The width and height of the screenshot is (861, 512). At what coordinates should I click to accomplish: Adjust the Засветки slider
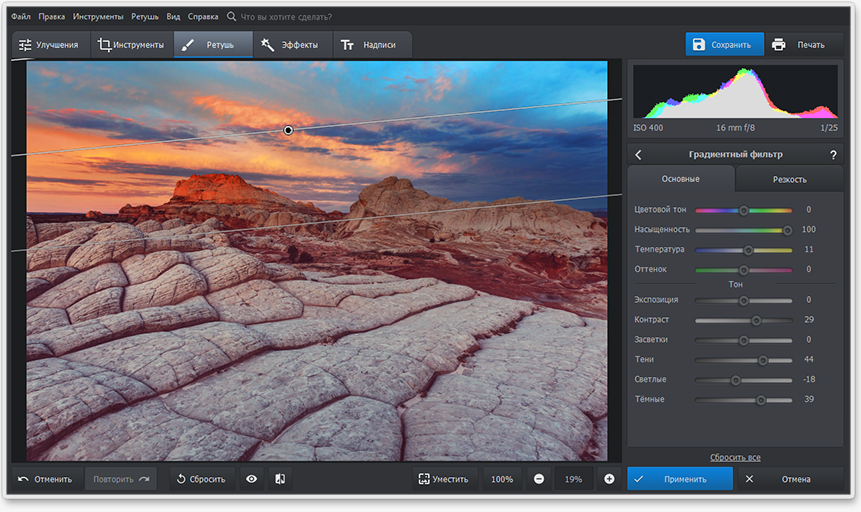743,341
